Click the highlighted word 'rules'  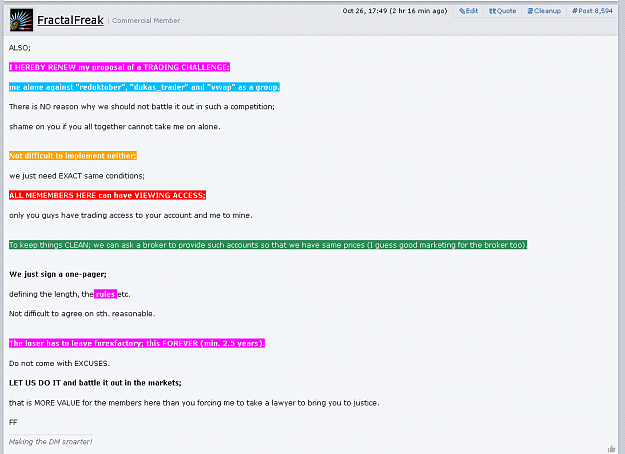tap(105, 294)
